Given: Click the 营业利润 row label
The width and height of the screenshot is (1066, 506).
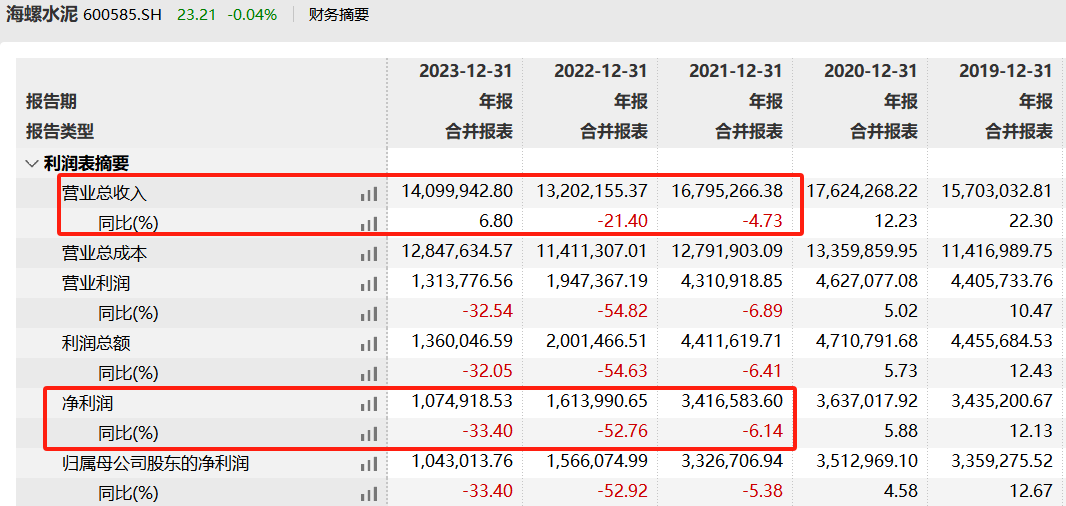Looking at the screenshot, I should click(96, 284).
